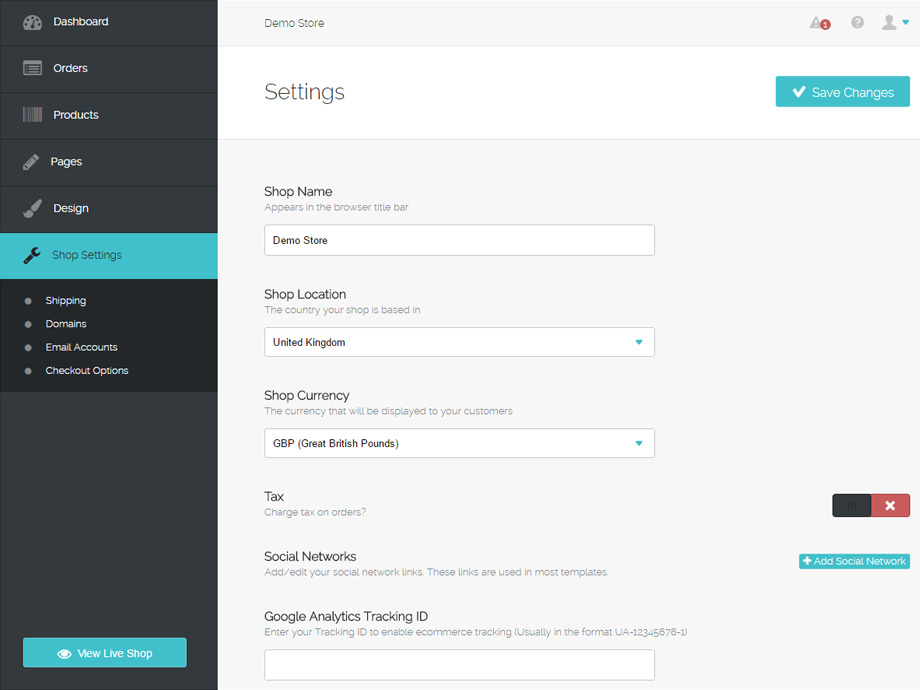Open View Live Shop
The width and height of the screenshot is (920, 690).
click(104, 652)
